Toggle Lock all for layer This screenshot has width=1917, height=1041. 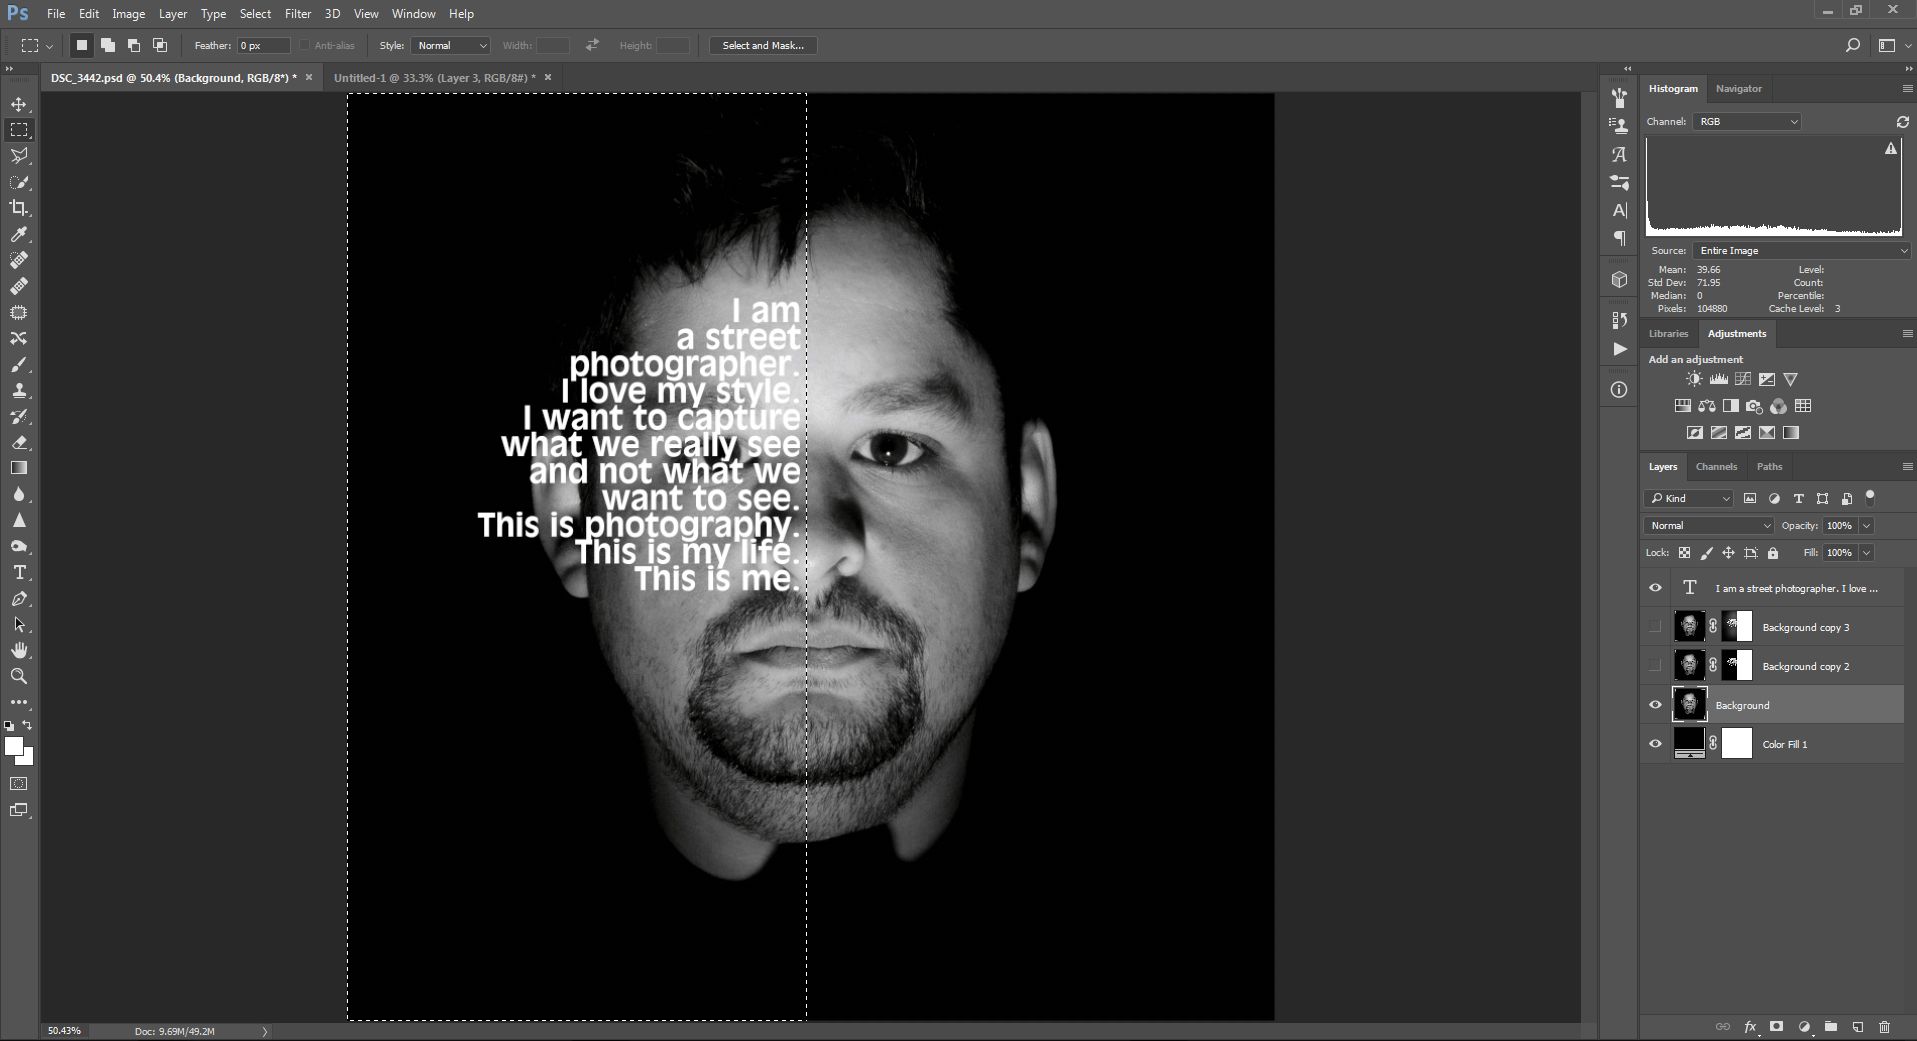pos(1773,553)
